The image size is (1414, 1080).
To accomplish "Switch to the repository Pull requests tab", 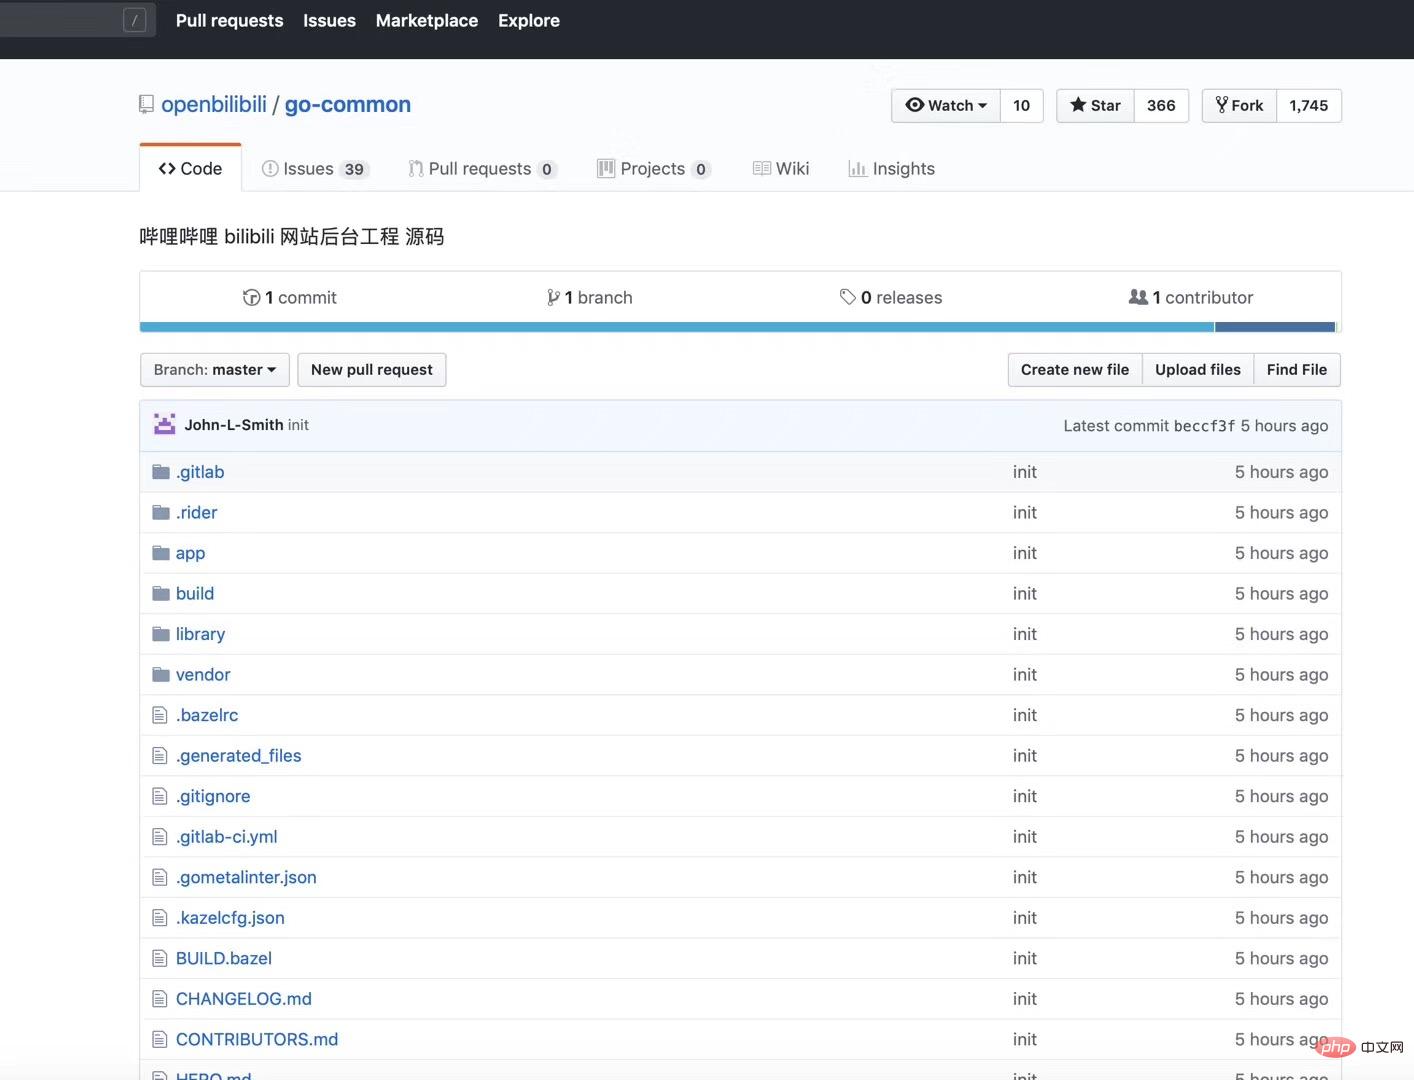I will tap(482, 168).
